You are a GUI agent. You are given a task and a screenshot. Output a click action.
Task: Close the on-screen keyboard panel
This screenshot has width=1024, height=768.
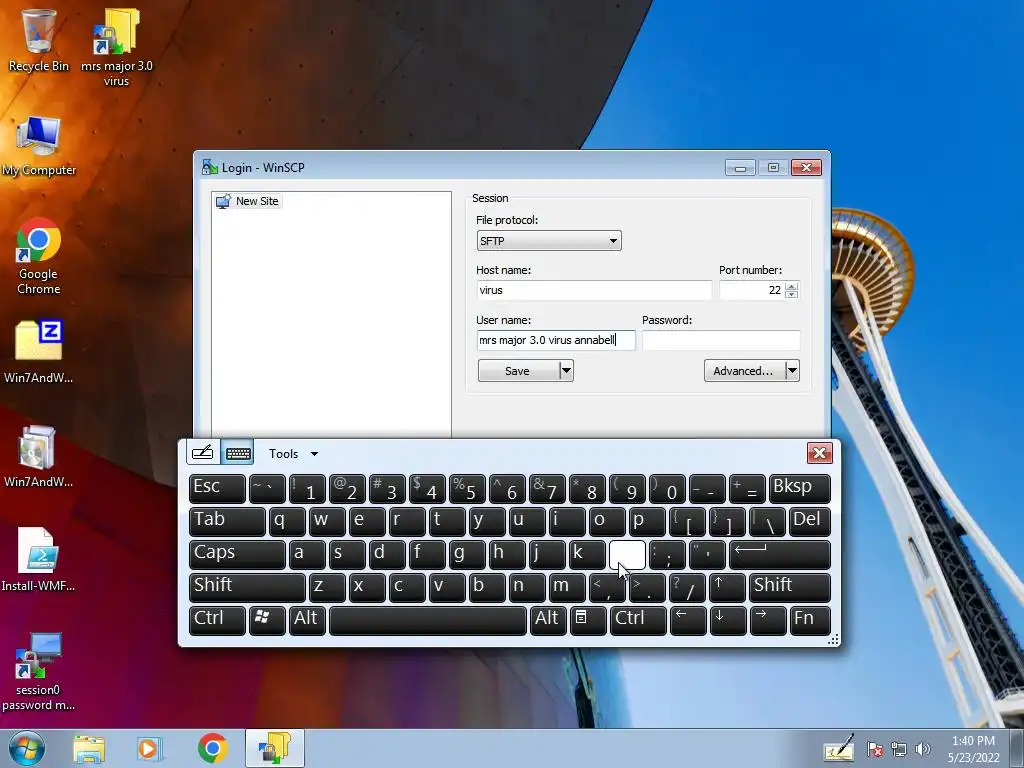point(820,453)
